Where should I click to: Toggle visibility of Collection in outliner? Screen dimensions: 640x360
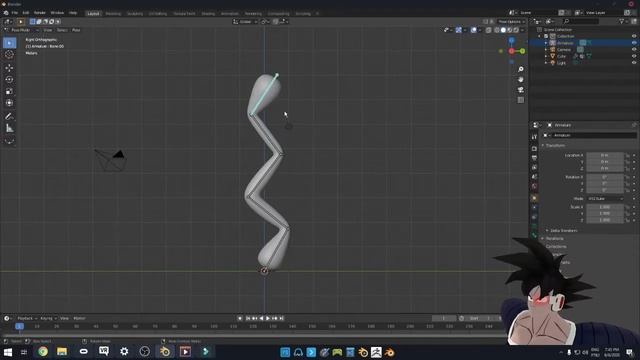634,36
